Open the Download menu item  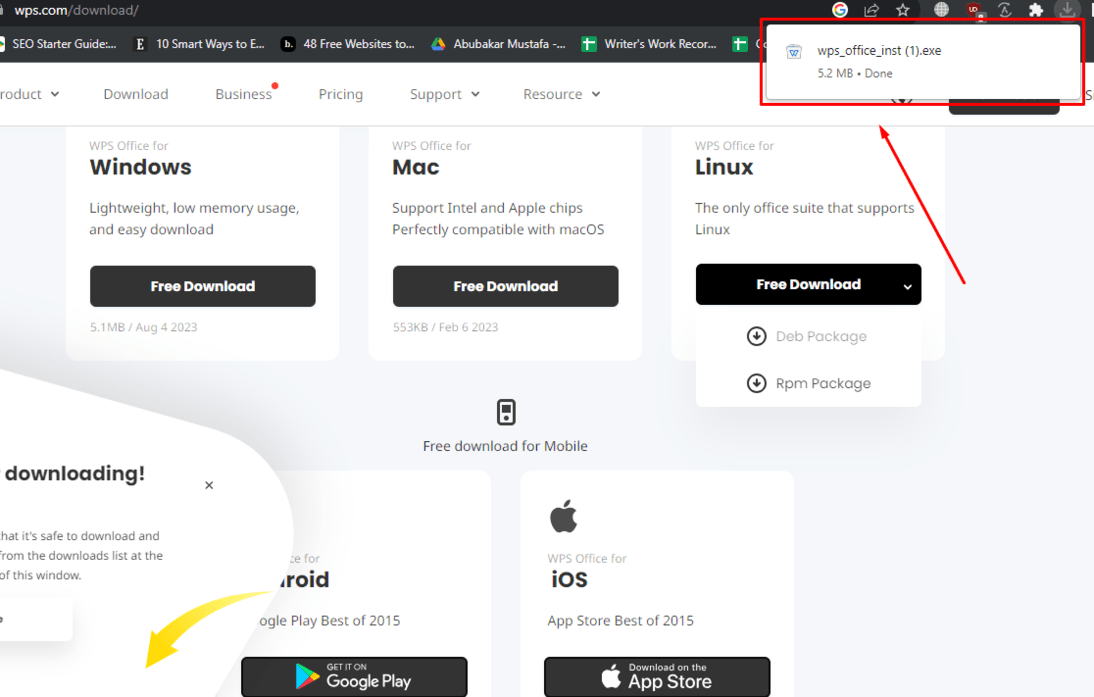[x=136, y=93]
